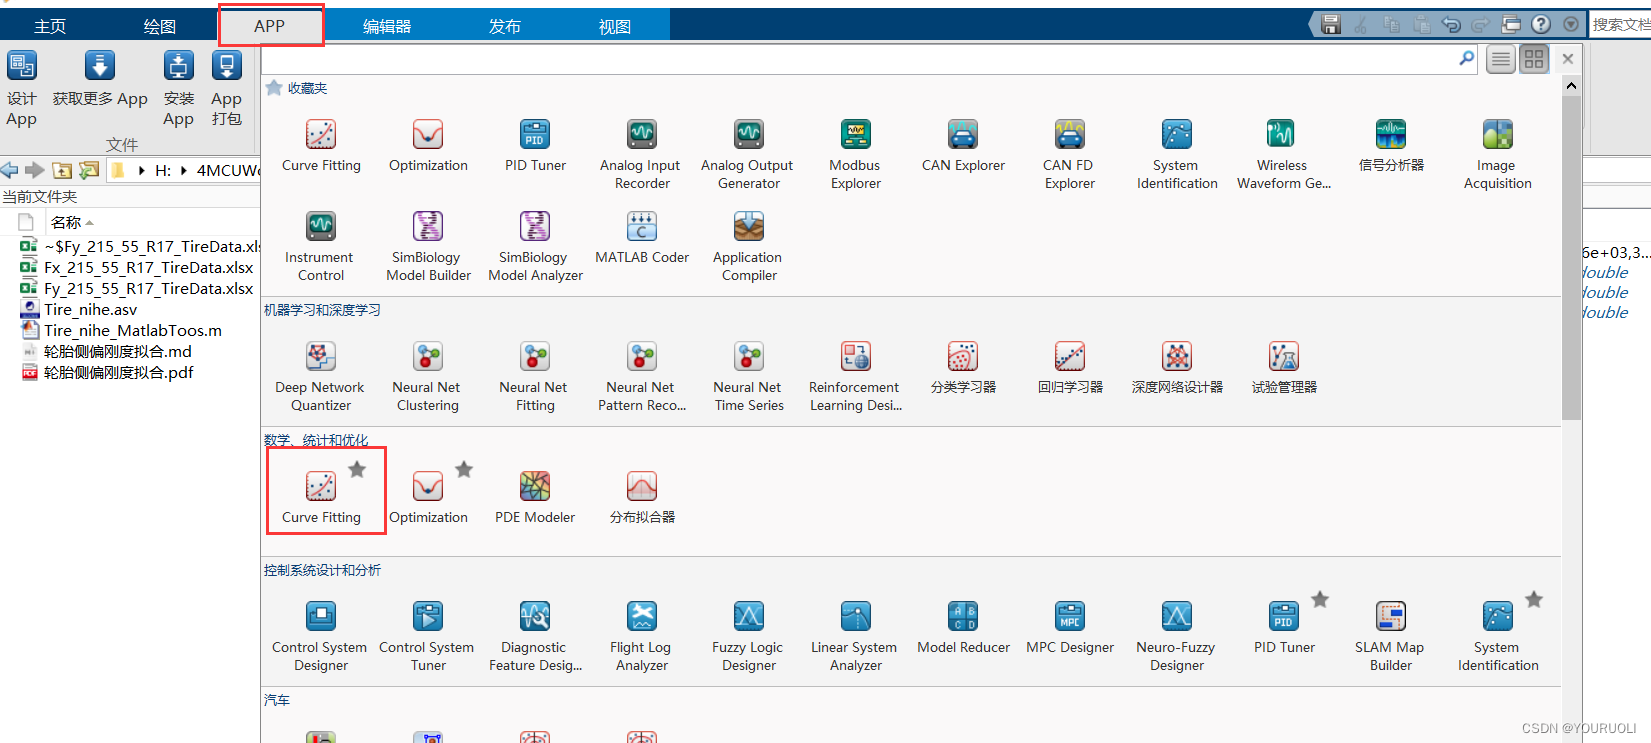This screenshot has height=743, width=1651.
Task: Open SimBiology Model Builder
Action: pyautogui.click(x=428, y=247)
